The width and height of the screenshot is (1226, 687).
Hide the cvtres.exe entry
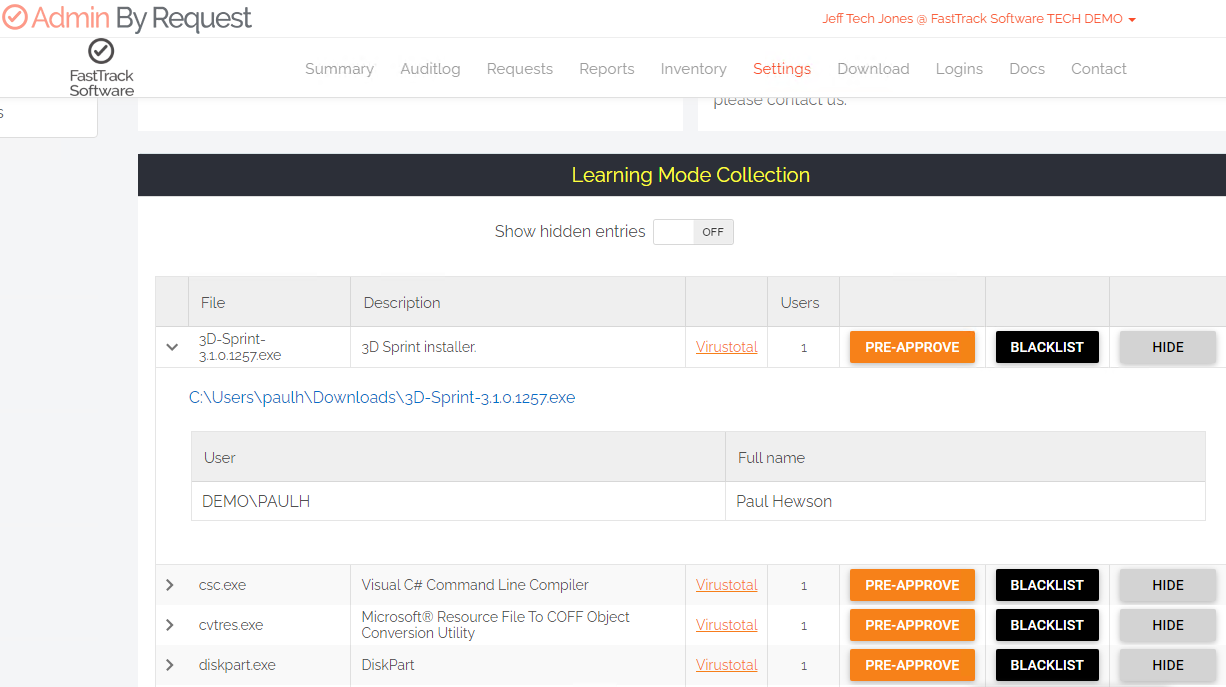point(1168,625)
